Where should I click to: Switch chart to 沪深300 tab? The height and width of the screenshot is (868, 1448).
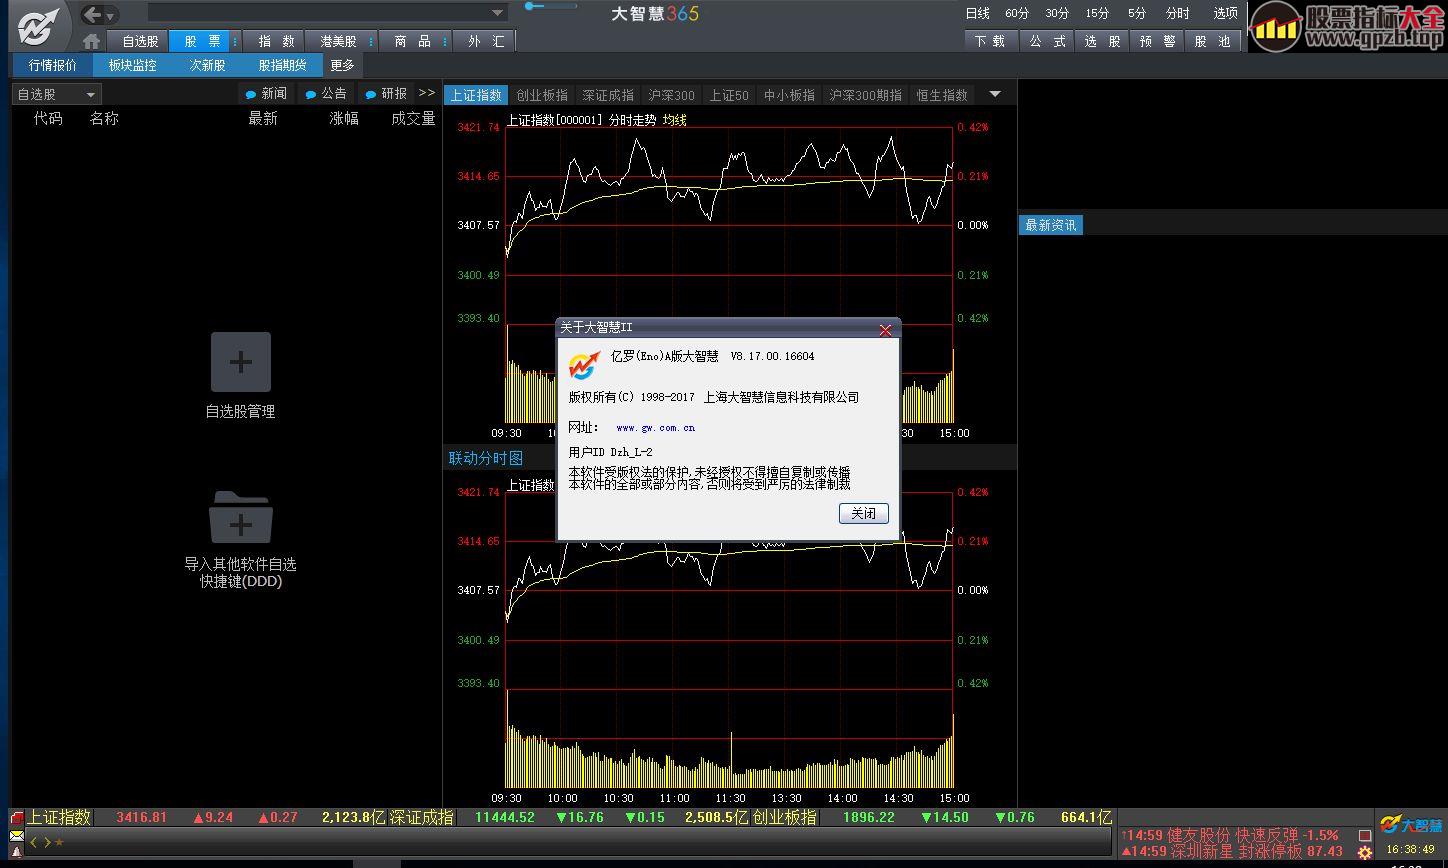(x=671, y=95)
